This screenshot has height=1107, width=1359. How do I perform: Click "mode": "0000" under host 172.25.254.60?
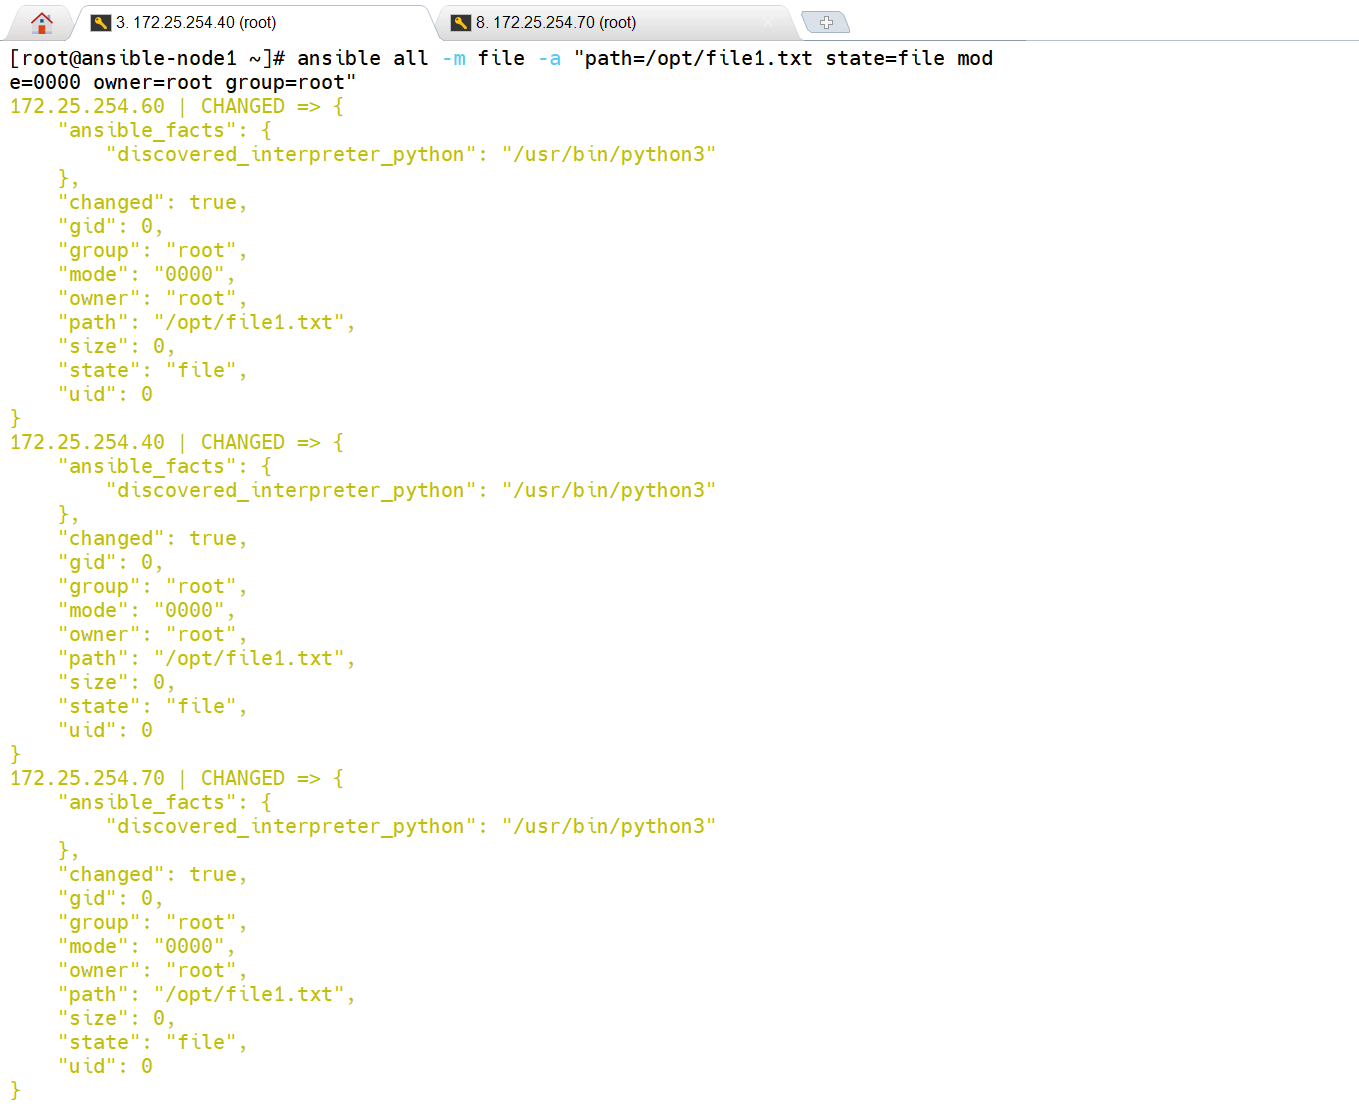146,274
